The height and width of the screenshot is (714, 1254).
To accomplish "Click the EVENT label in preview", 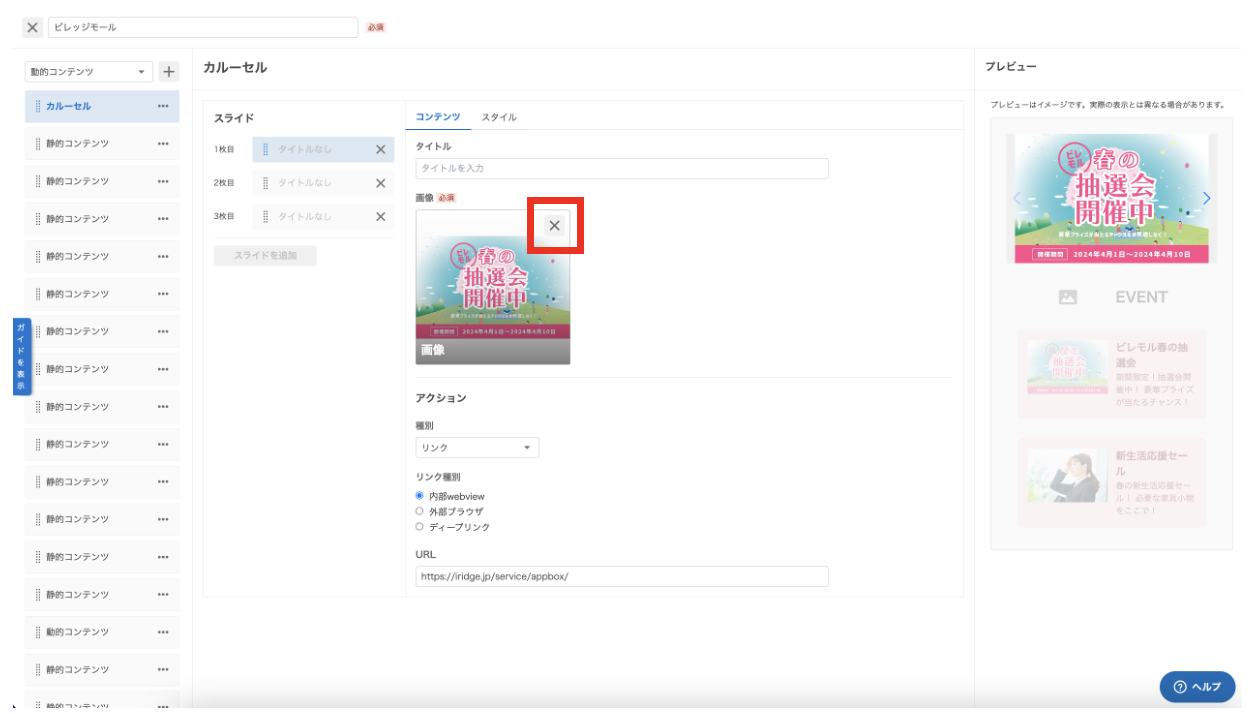I will click(1141, 297).
